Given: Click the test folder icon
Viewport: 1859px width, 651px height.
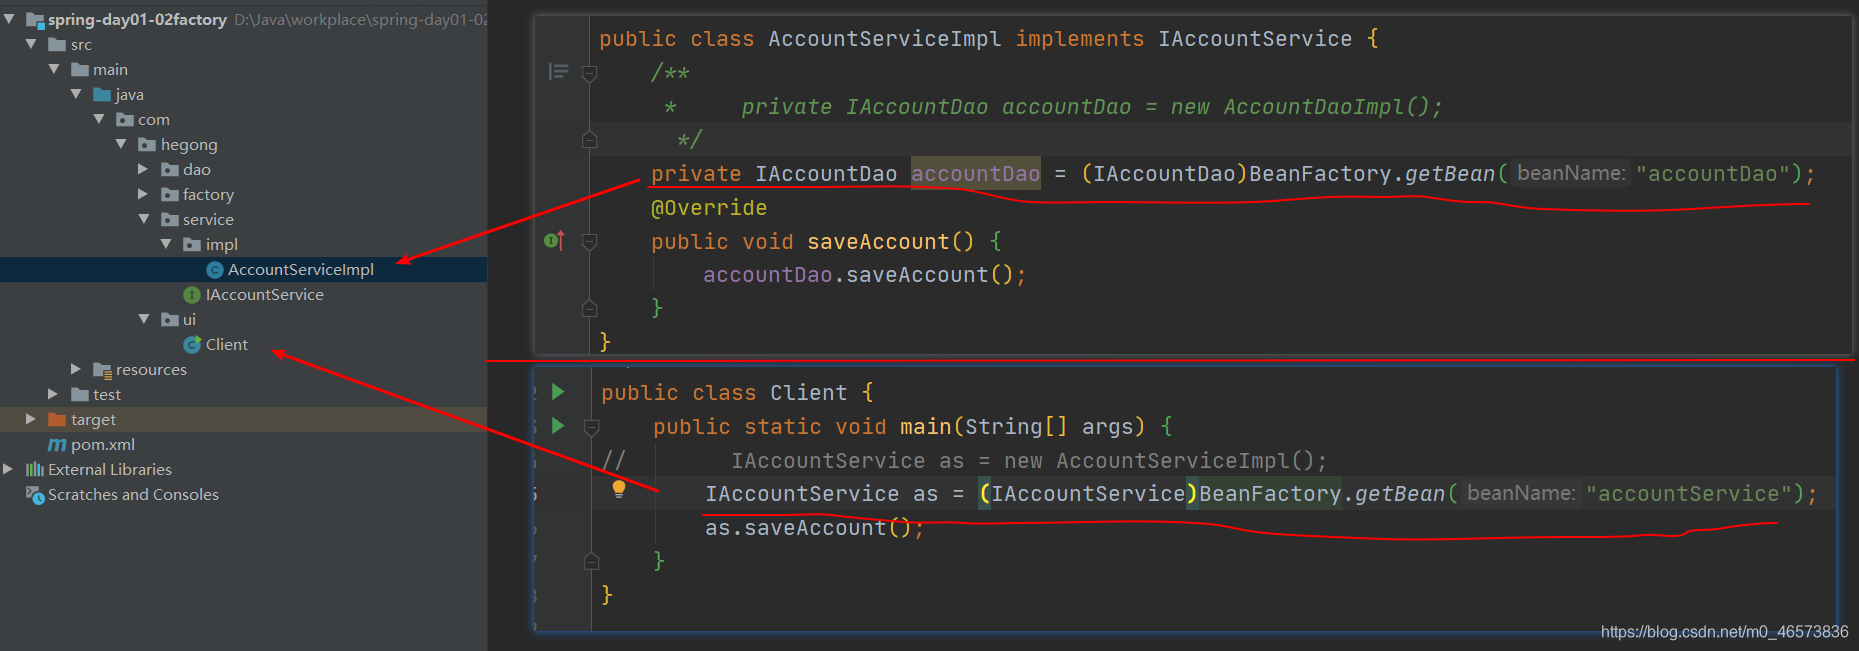Looking at the screenshot, I should (x=80, y=395).
